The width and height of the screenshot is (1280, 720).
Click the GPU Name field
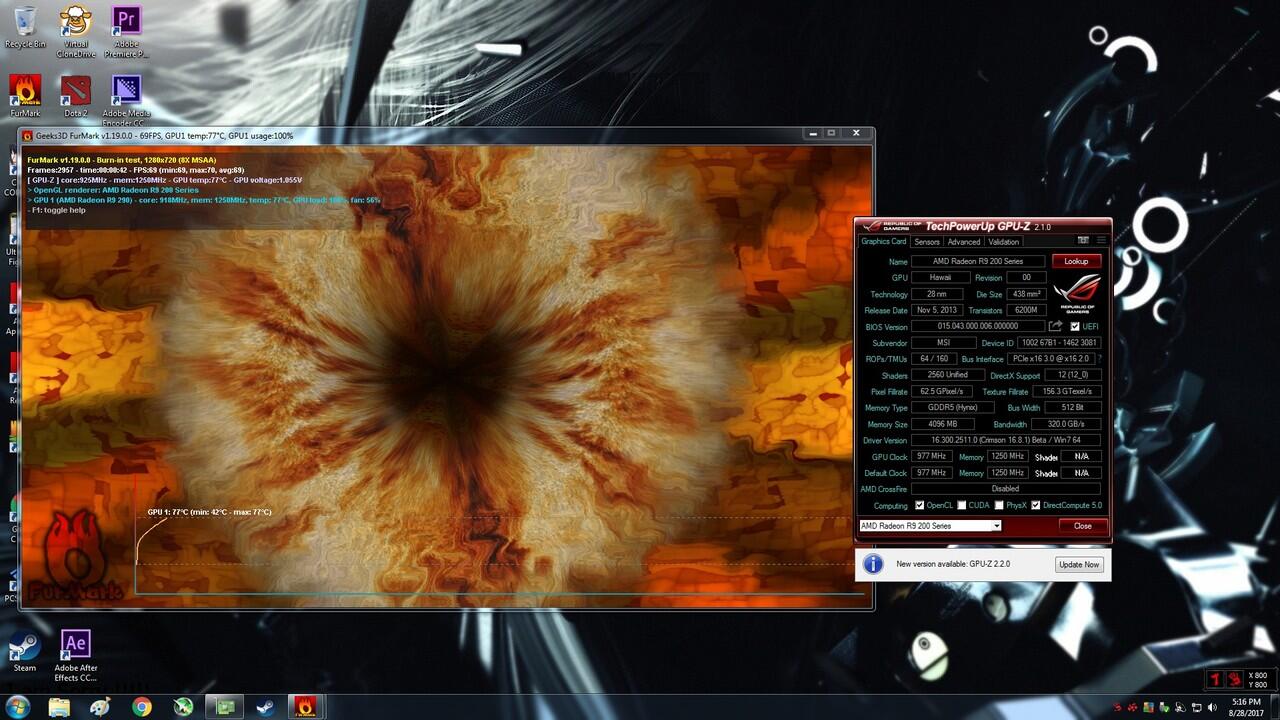coord(977,261)
